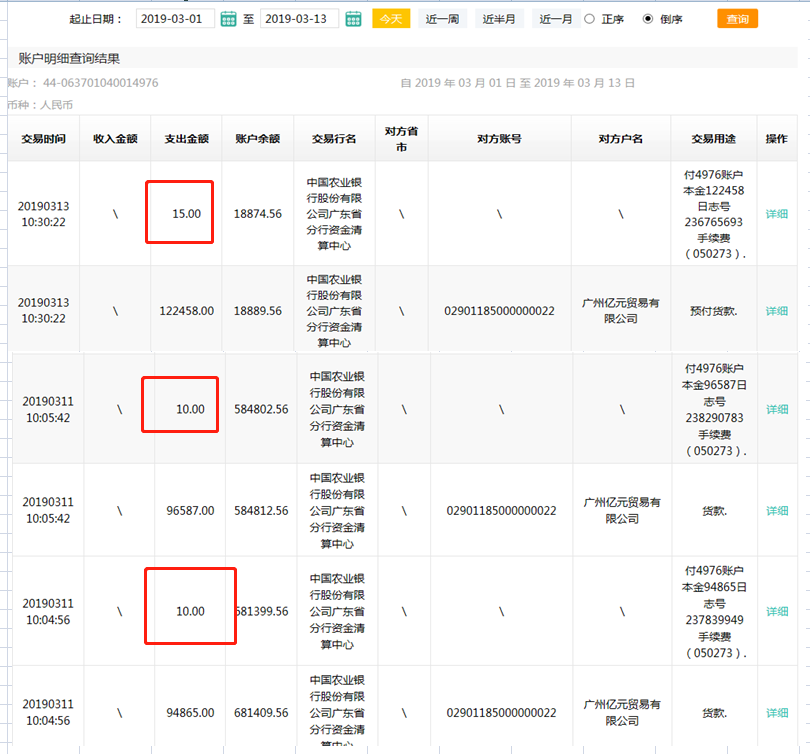Select the 倒序 descending radio button

pos(647,19)
